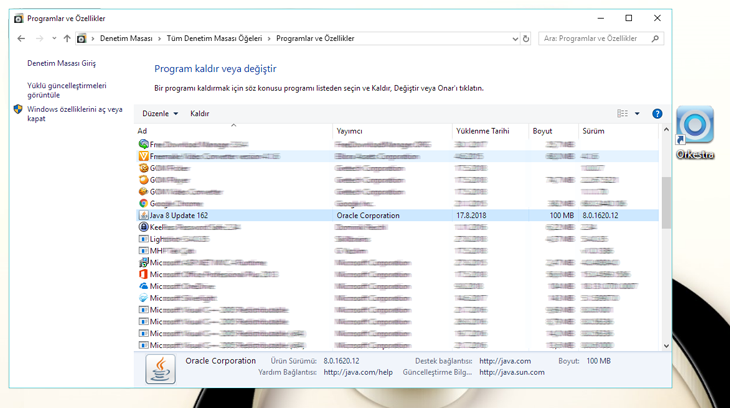Click the Kaldır uninstall button

pyautogui.click(x=200, y=114)
